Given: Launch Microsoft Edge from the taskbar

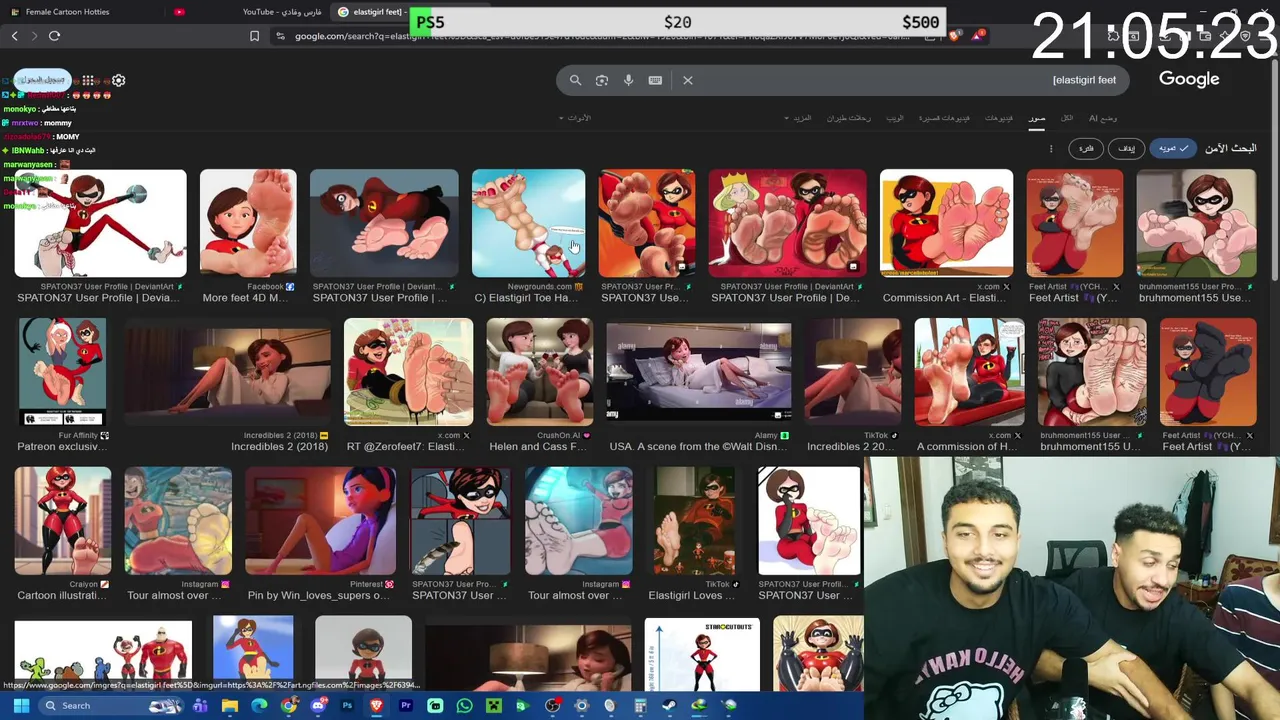Looking at the screenshot, I should tap(259, 706).
